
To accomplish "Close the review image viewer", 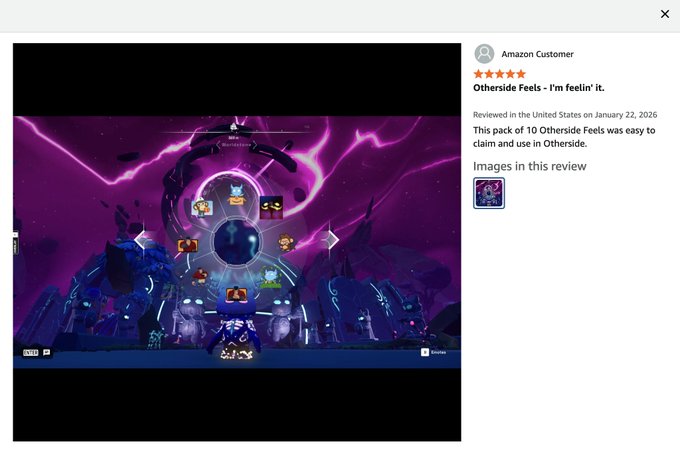I will coord(664,14).
